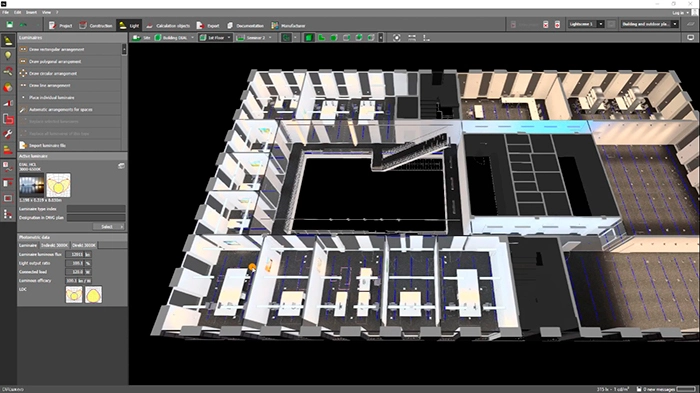Select the colour filter sphere tool in sidebar

[8, 87]
